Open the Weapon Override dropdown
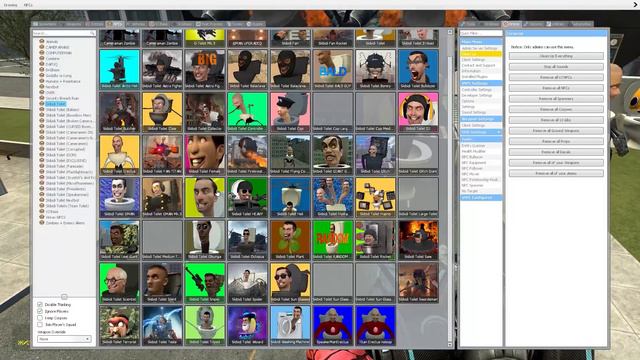640x360 pixels. pos(64,339)
